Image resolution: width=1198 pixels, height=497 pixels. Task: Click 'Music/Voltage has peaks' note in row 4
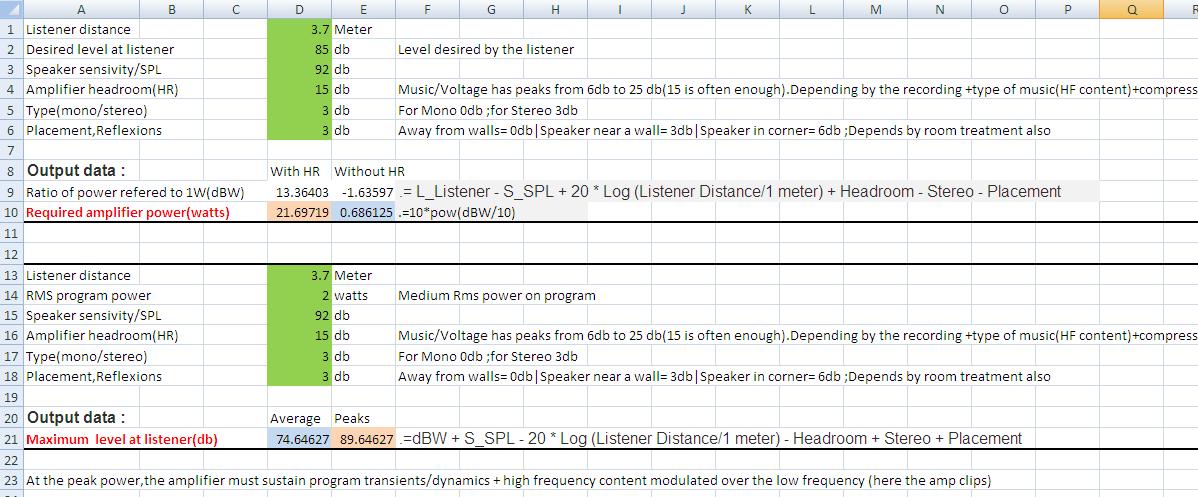click(798, 89)
